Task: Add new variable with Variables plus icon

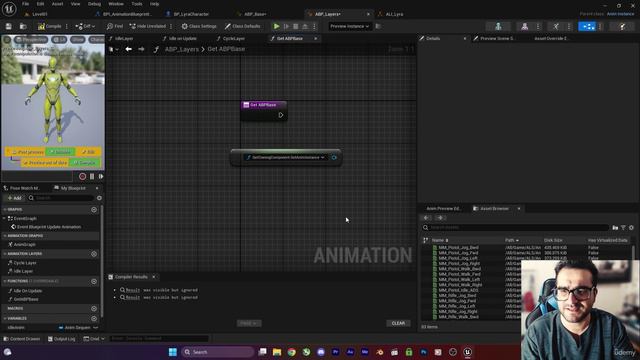Action: [x=94, y=318]
